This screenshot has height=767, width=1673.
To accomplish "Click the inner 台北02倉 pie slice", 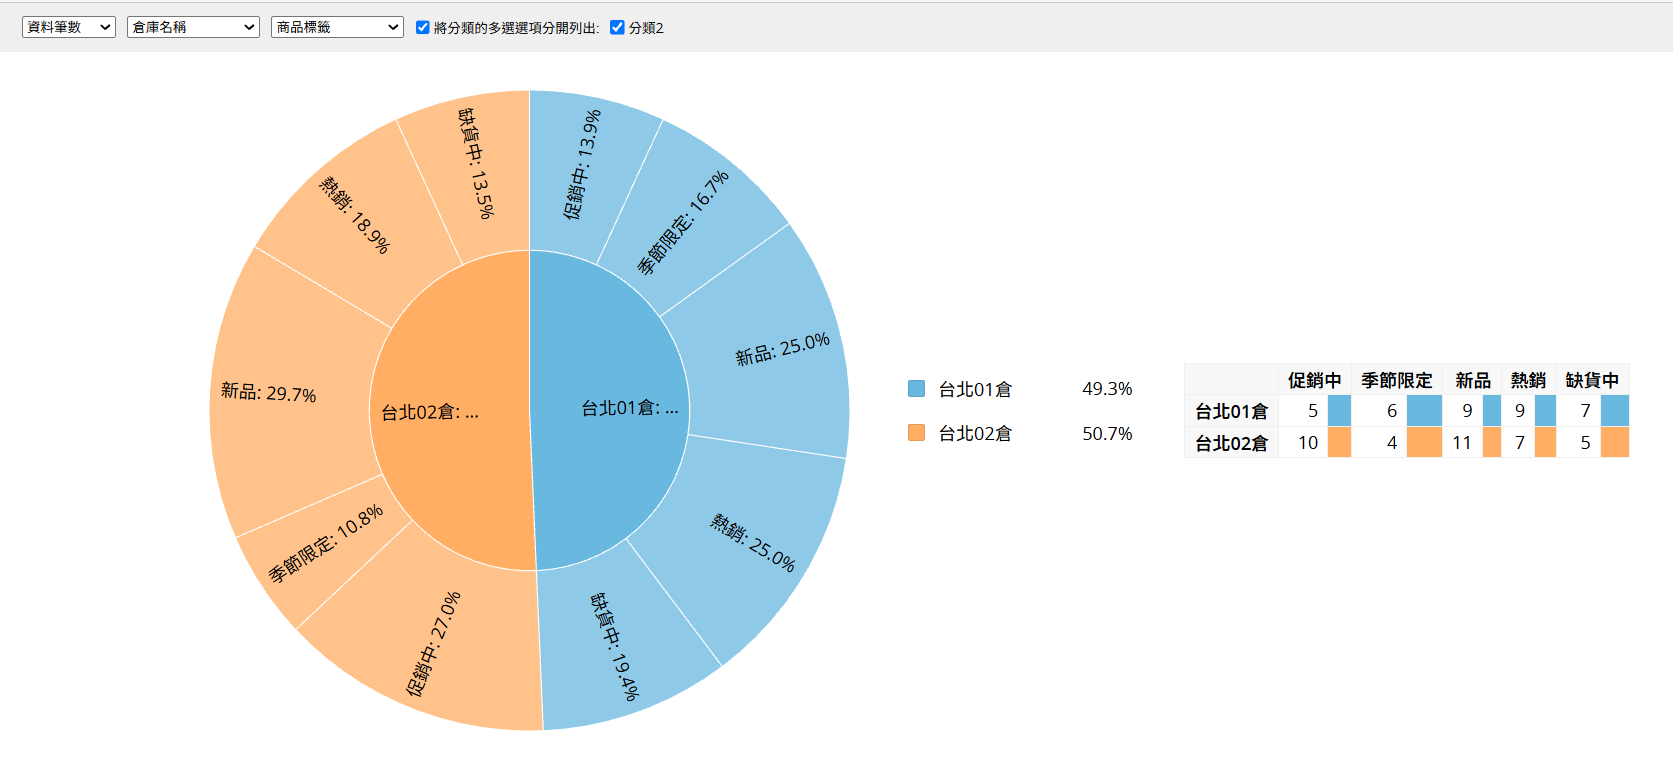I will 450,412.
